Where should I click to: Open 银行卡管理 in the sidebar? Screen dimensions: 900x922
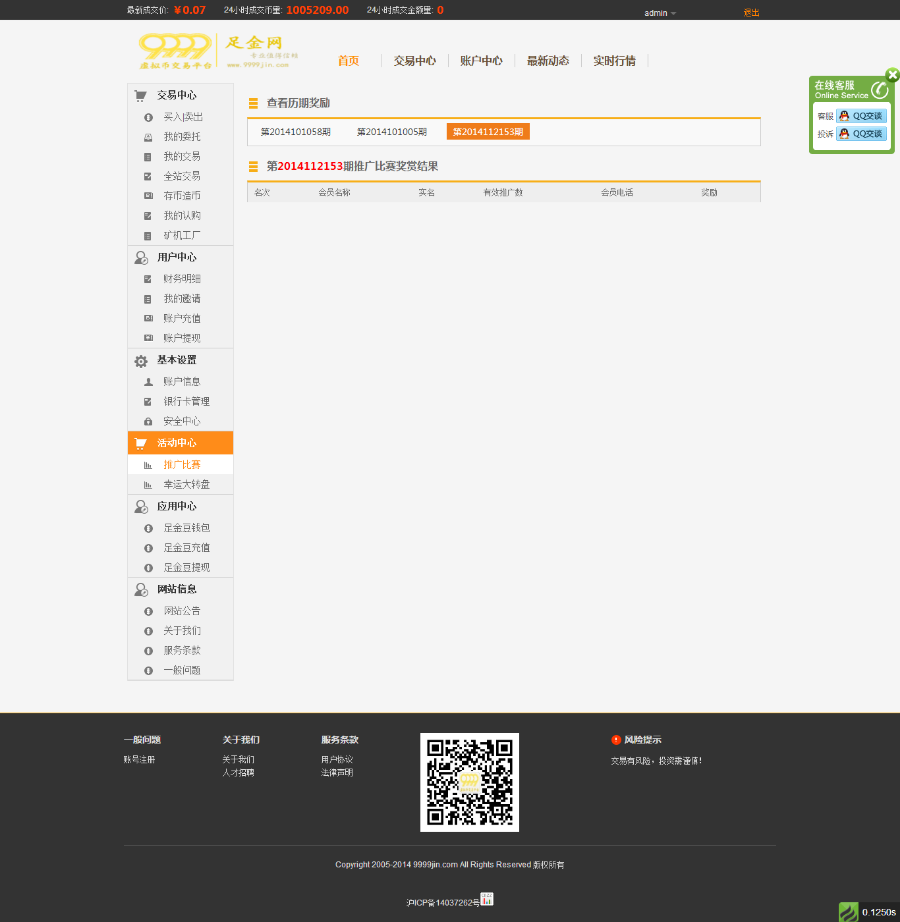tap(186, 401)
